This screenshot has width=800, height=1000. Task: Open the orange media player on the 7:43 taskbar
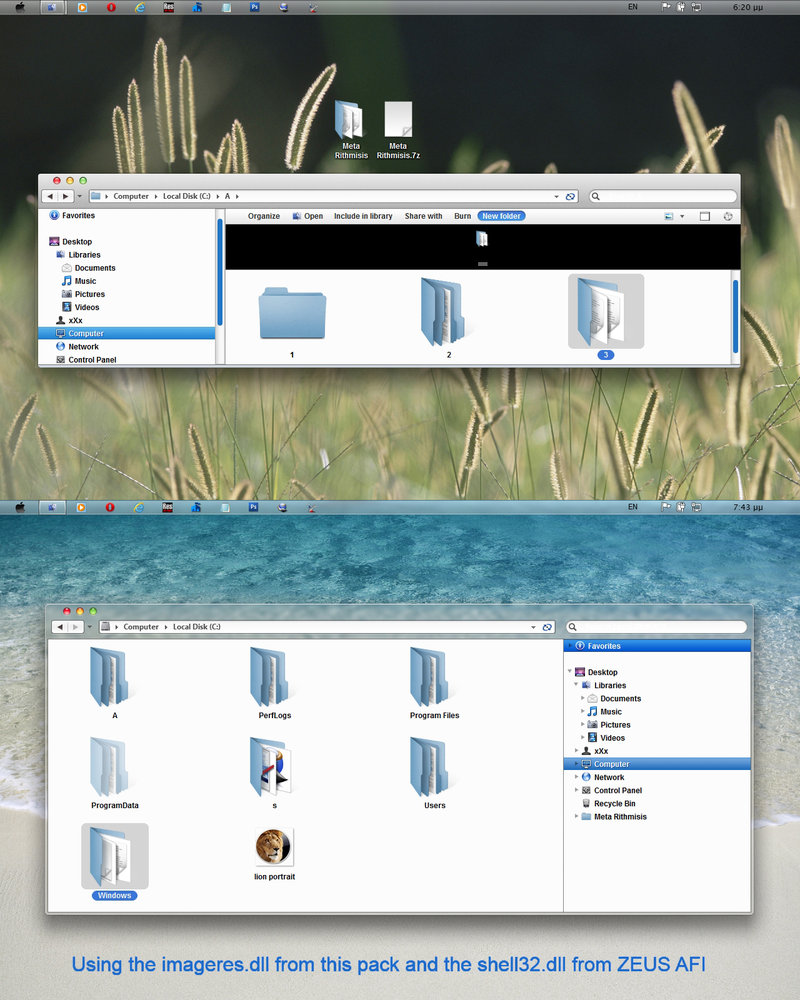point(81,507)
